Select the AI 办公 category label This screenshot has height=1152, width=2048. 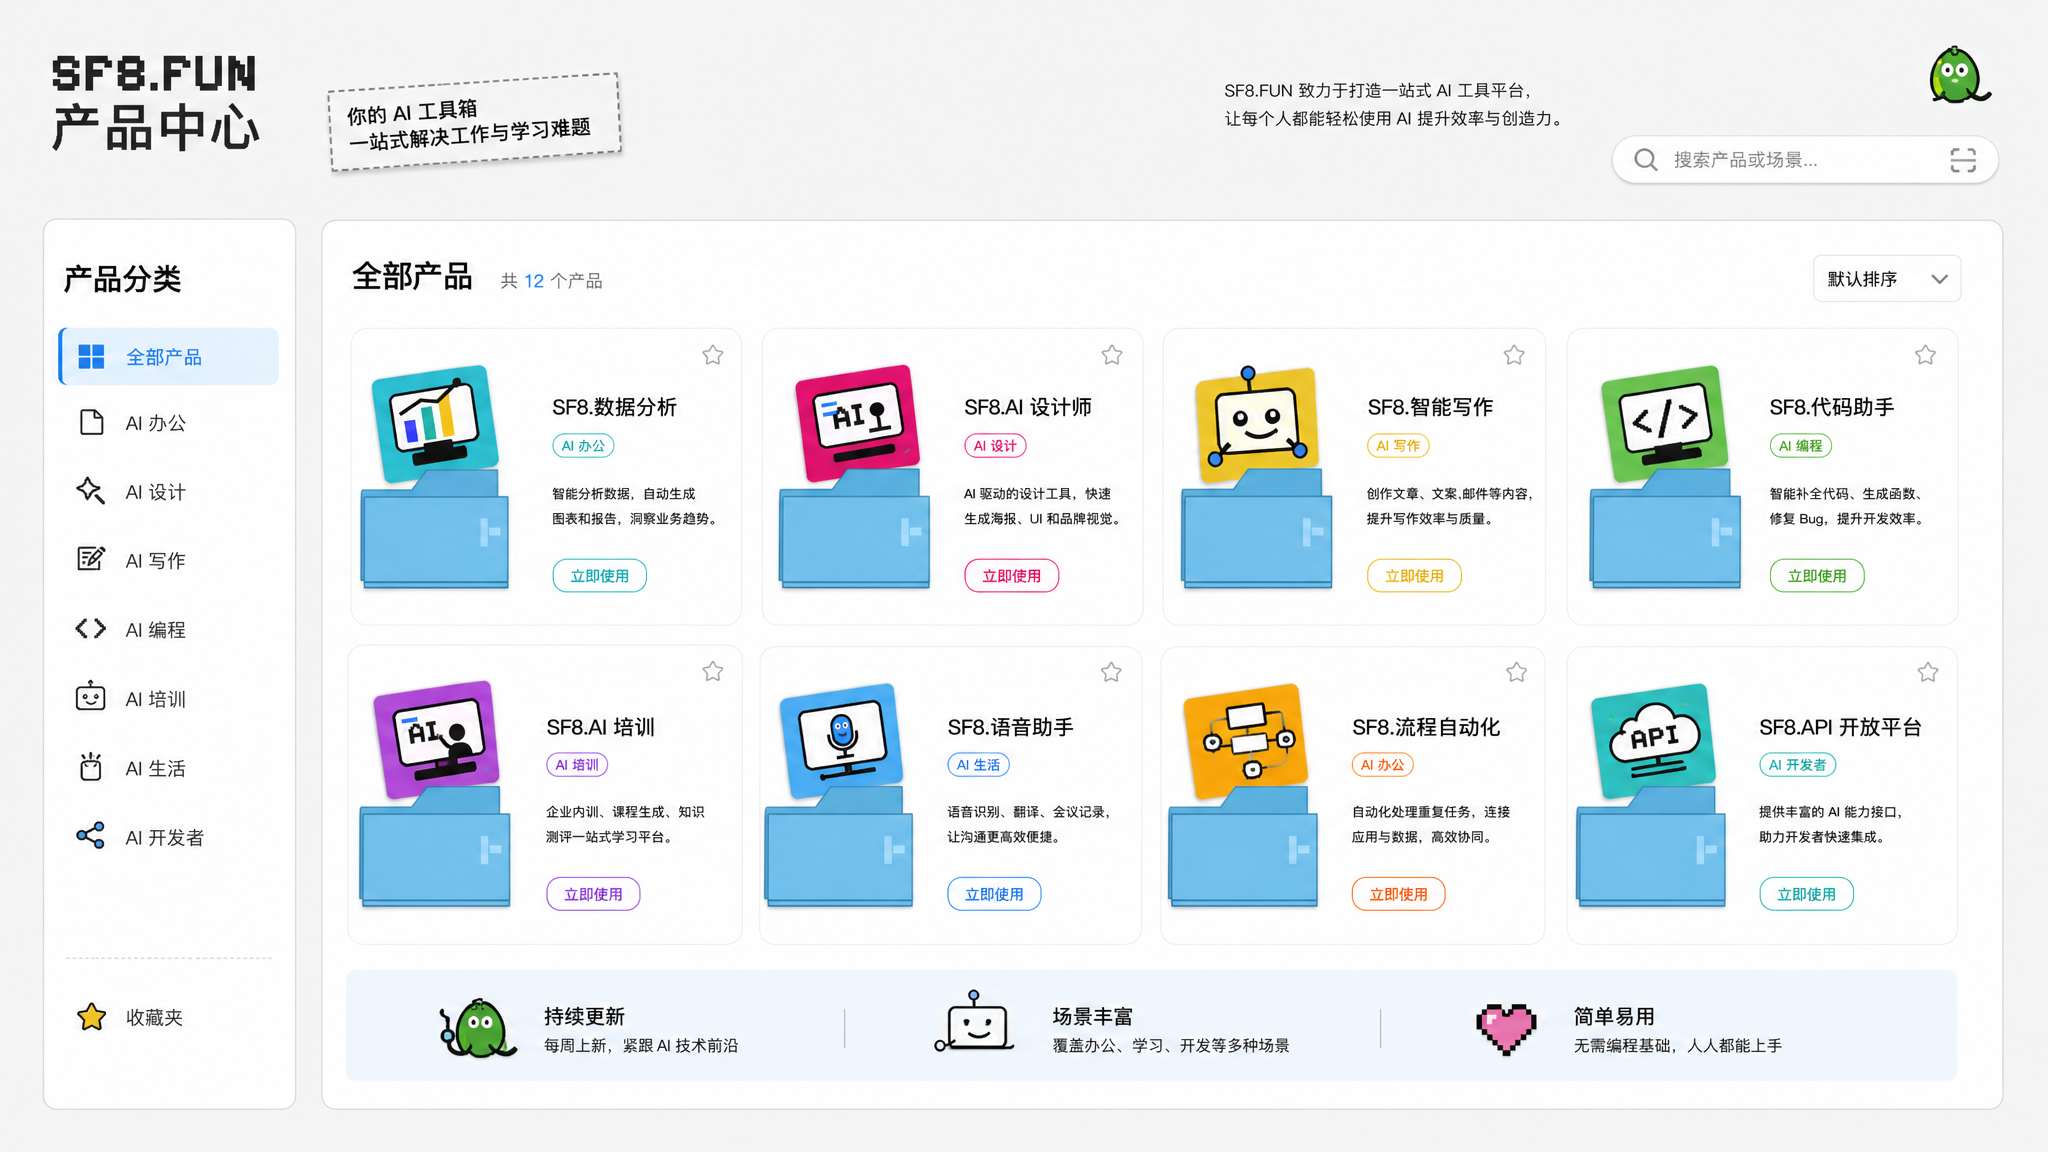click(x=156, y=423)
